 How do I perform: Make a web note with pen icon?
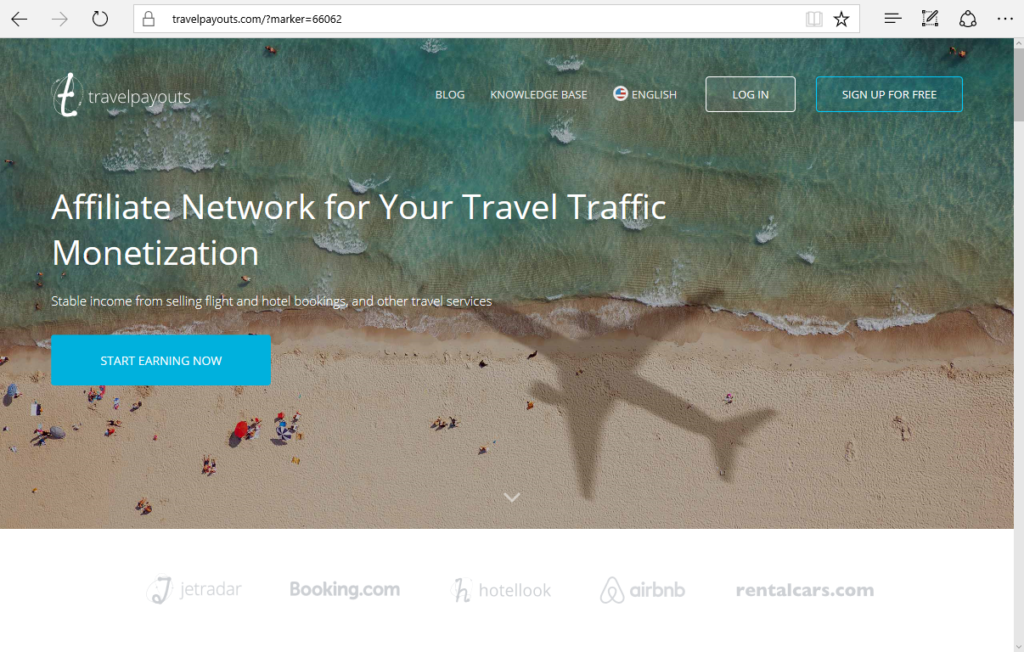click(x=930, y=19)
